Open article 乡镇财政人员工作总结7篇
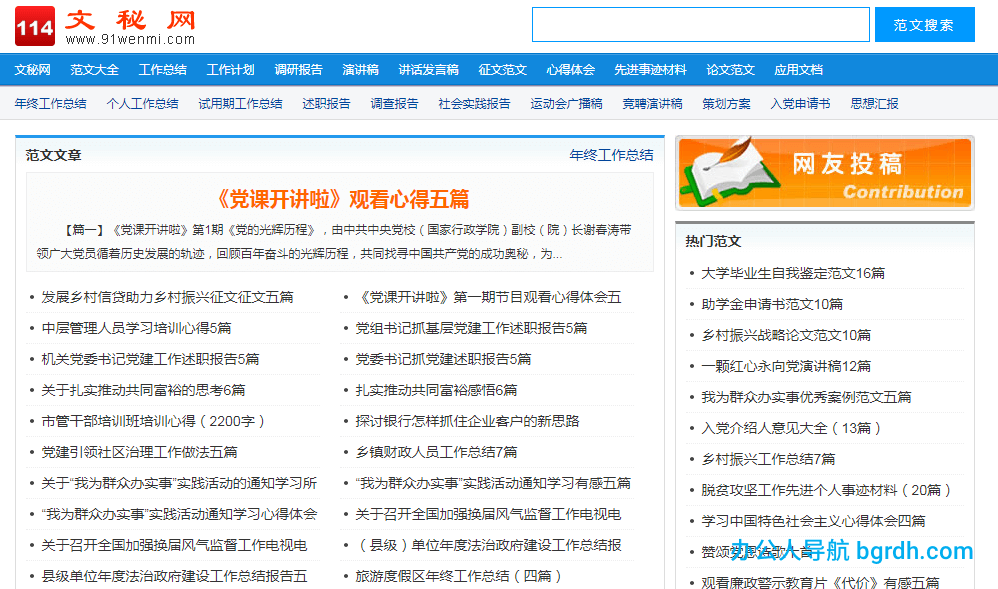This screenshot has width=998, height=589. (x=436, y=452)
